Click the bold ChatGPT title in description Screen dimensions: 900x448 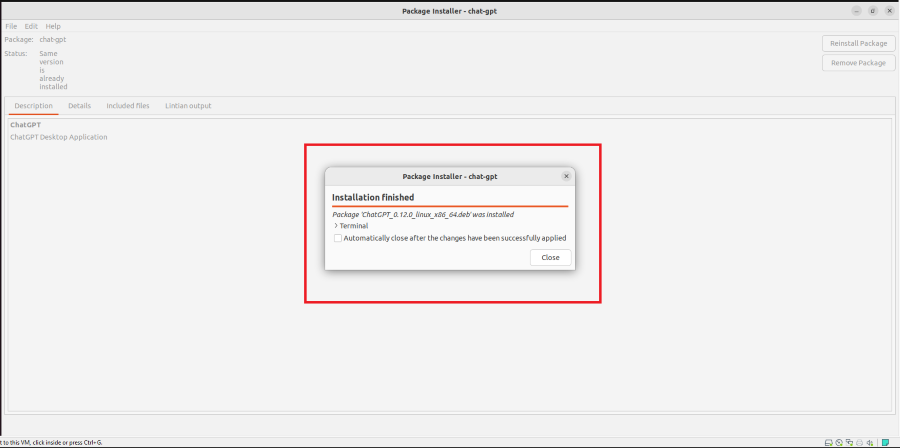point(26,124)
